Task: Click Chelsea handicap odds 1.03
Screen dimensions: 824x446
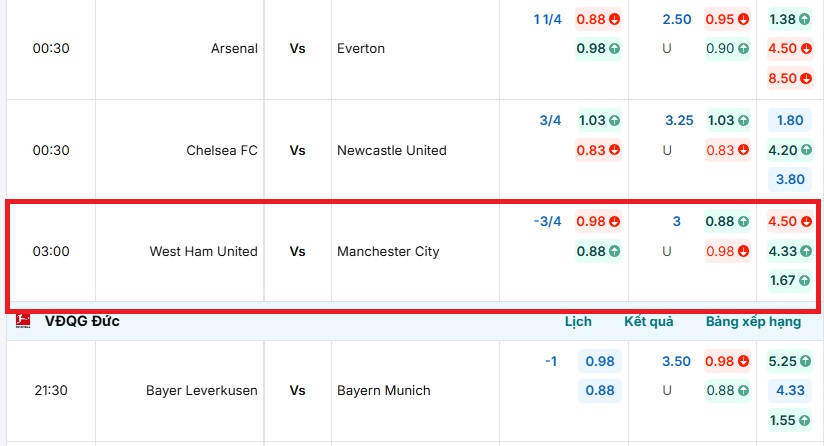Action: coord(598,120)
